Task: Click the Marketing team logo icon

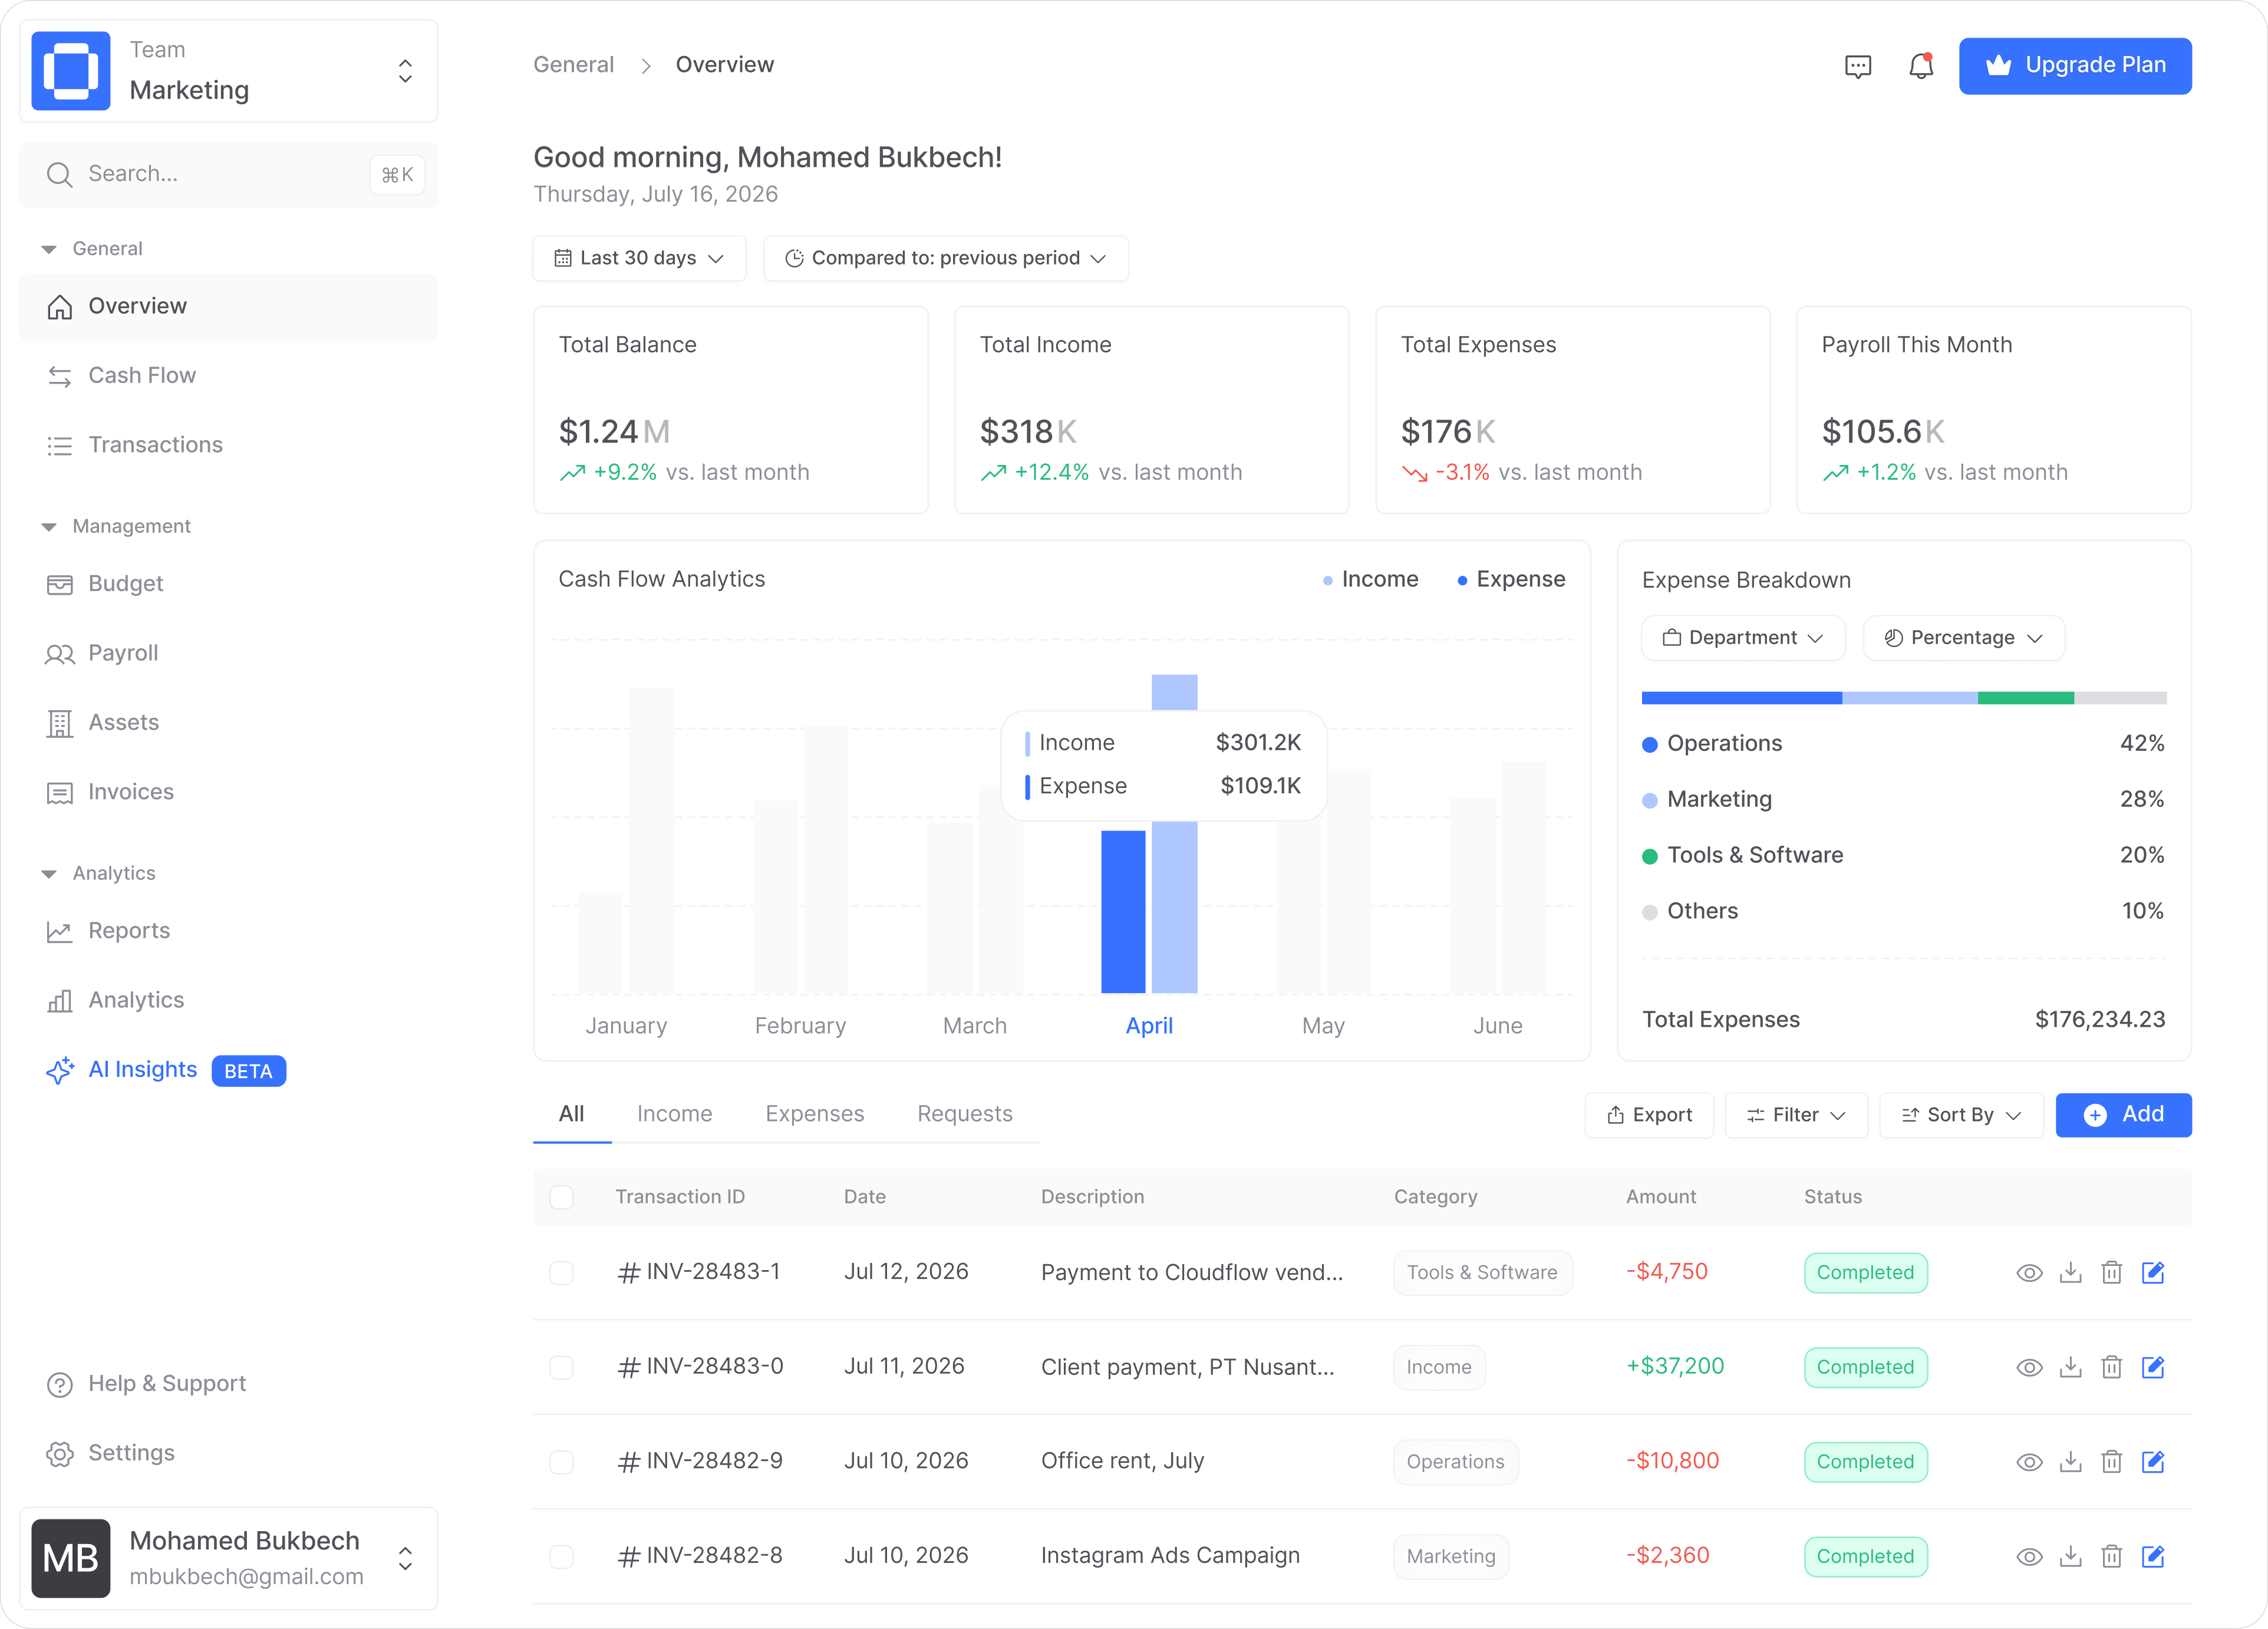Action: tap(70, 70)
